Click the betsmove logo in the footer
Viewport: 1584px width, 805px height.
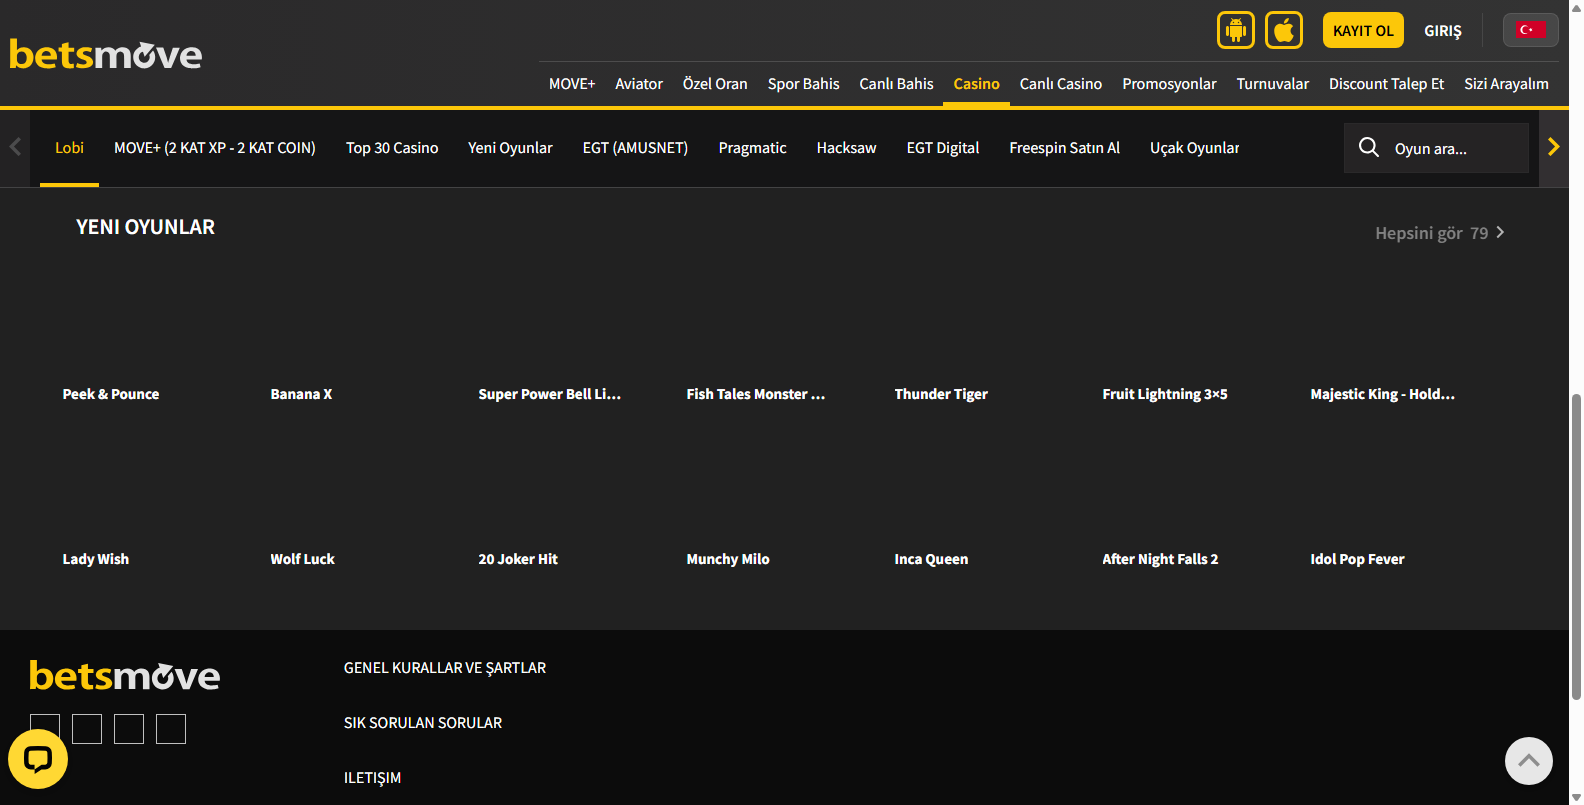click(x=125, y=676)
